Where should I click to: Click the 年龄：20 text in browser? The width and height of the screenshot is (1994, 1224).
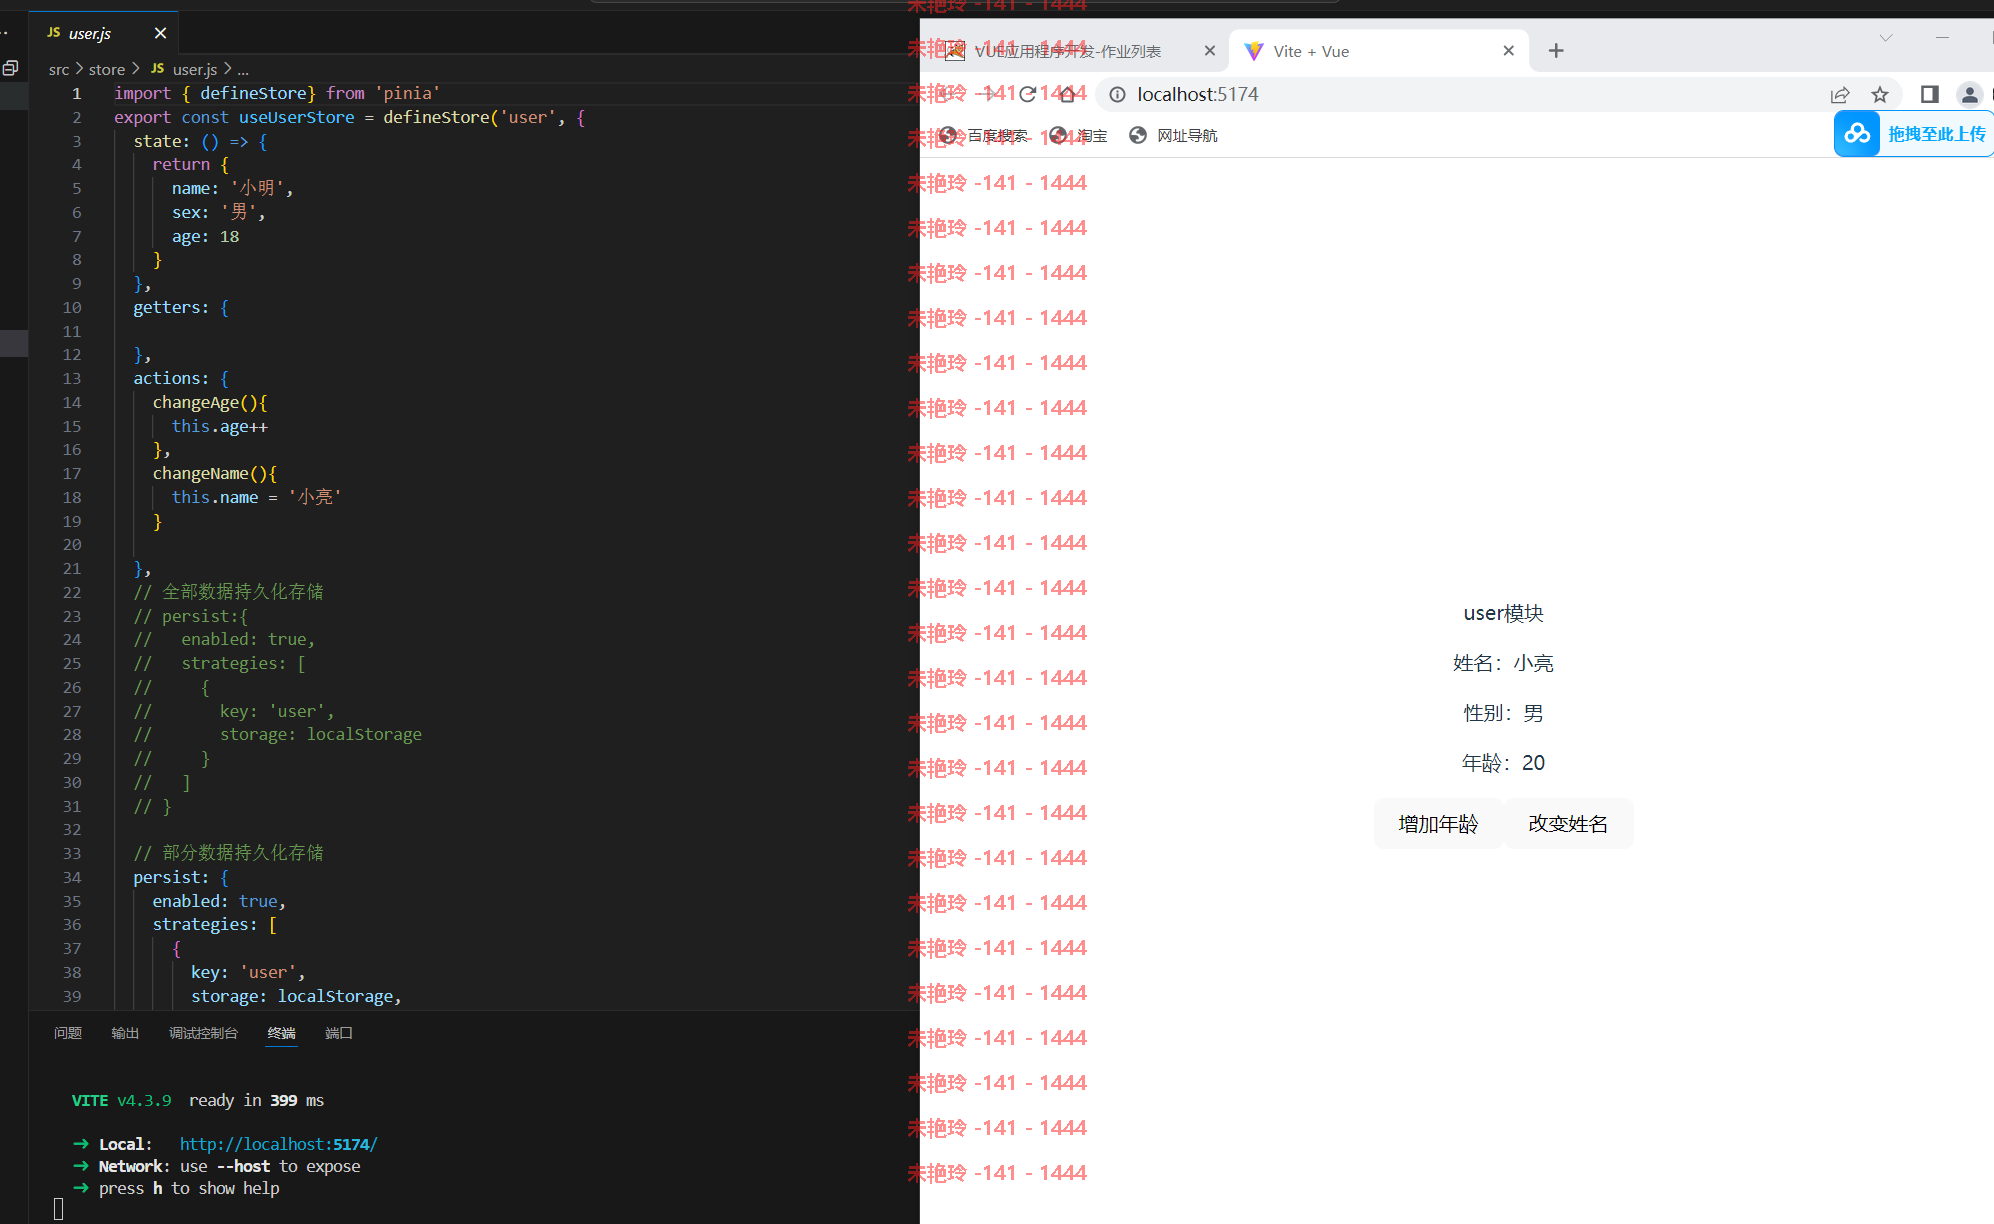coord(1503,763)
